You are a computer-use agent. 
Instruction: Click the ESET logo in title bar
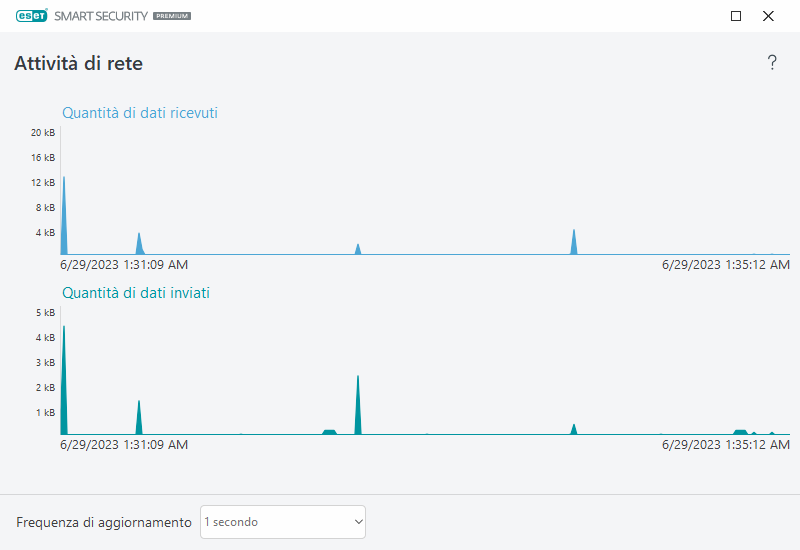click(x=32, y=16)
